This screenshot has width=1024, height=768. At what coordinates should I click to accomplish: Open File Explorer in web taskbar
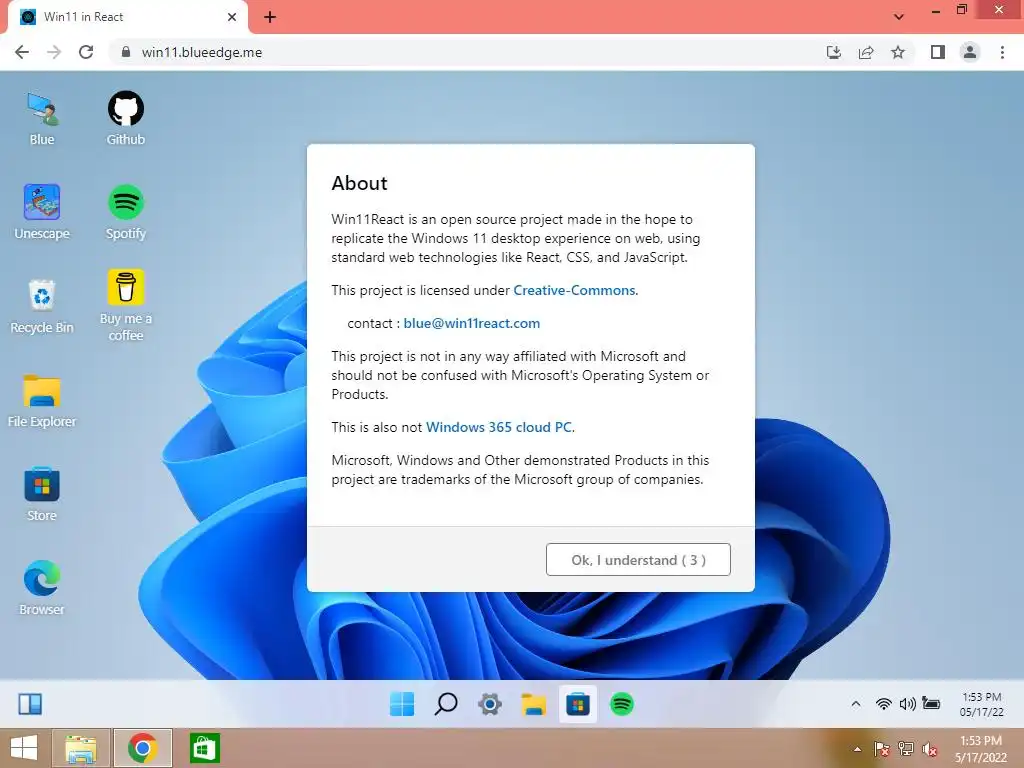coord(534,704)
